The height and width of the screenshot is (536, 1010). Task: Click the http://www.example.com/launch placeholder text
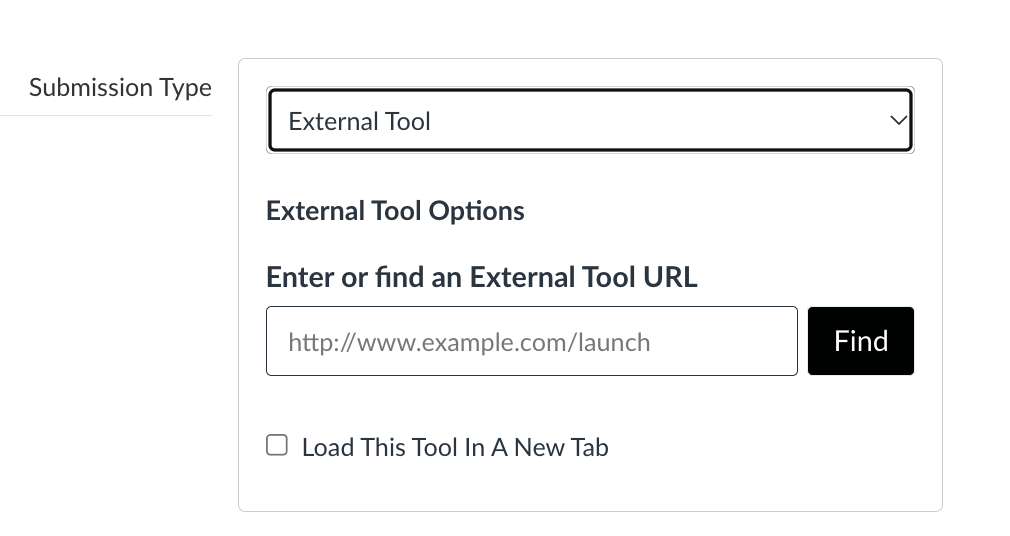click(x=469, y=342)
